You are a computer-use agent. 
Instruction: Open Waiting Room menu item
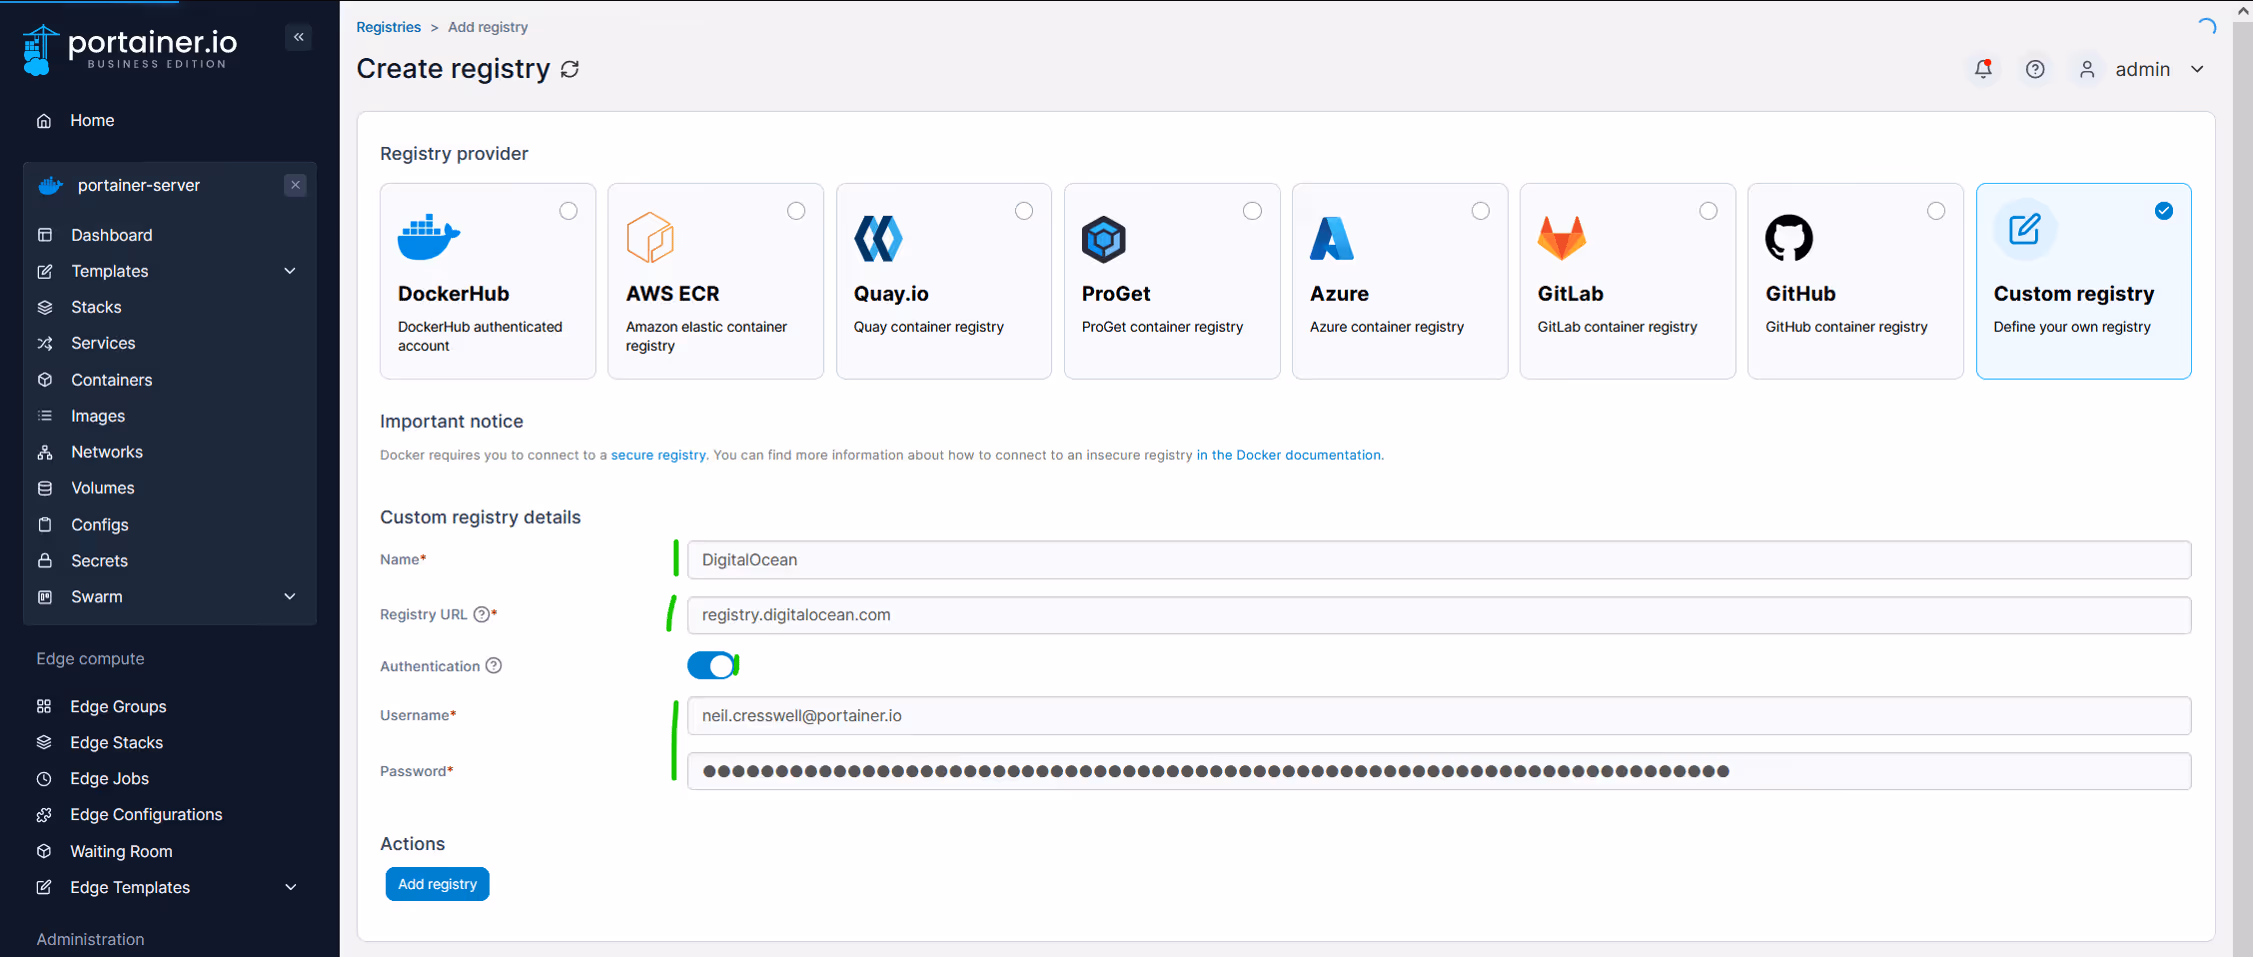121,851
